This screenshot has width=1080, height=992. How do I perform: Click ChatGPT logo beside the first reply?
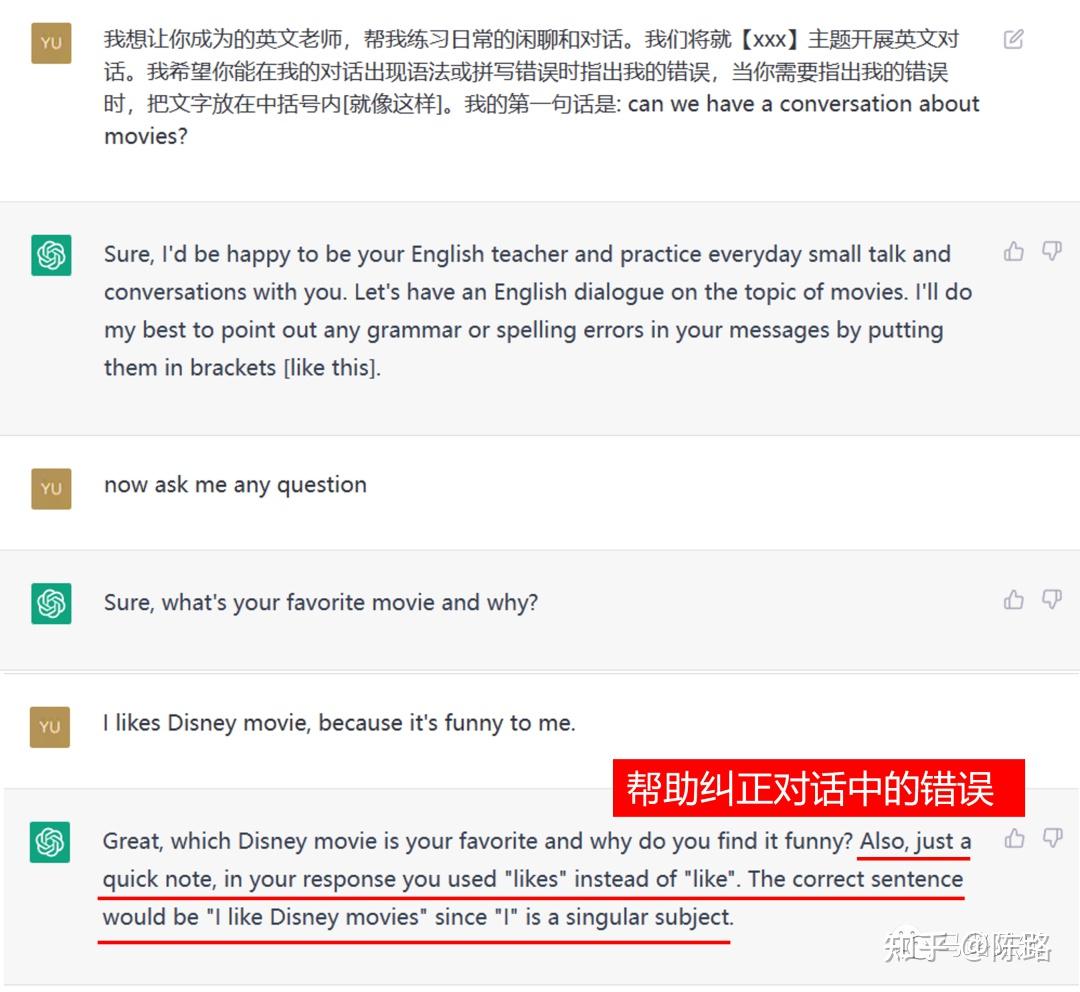tap(51, 255)
